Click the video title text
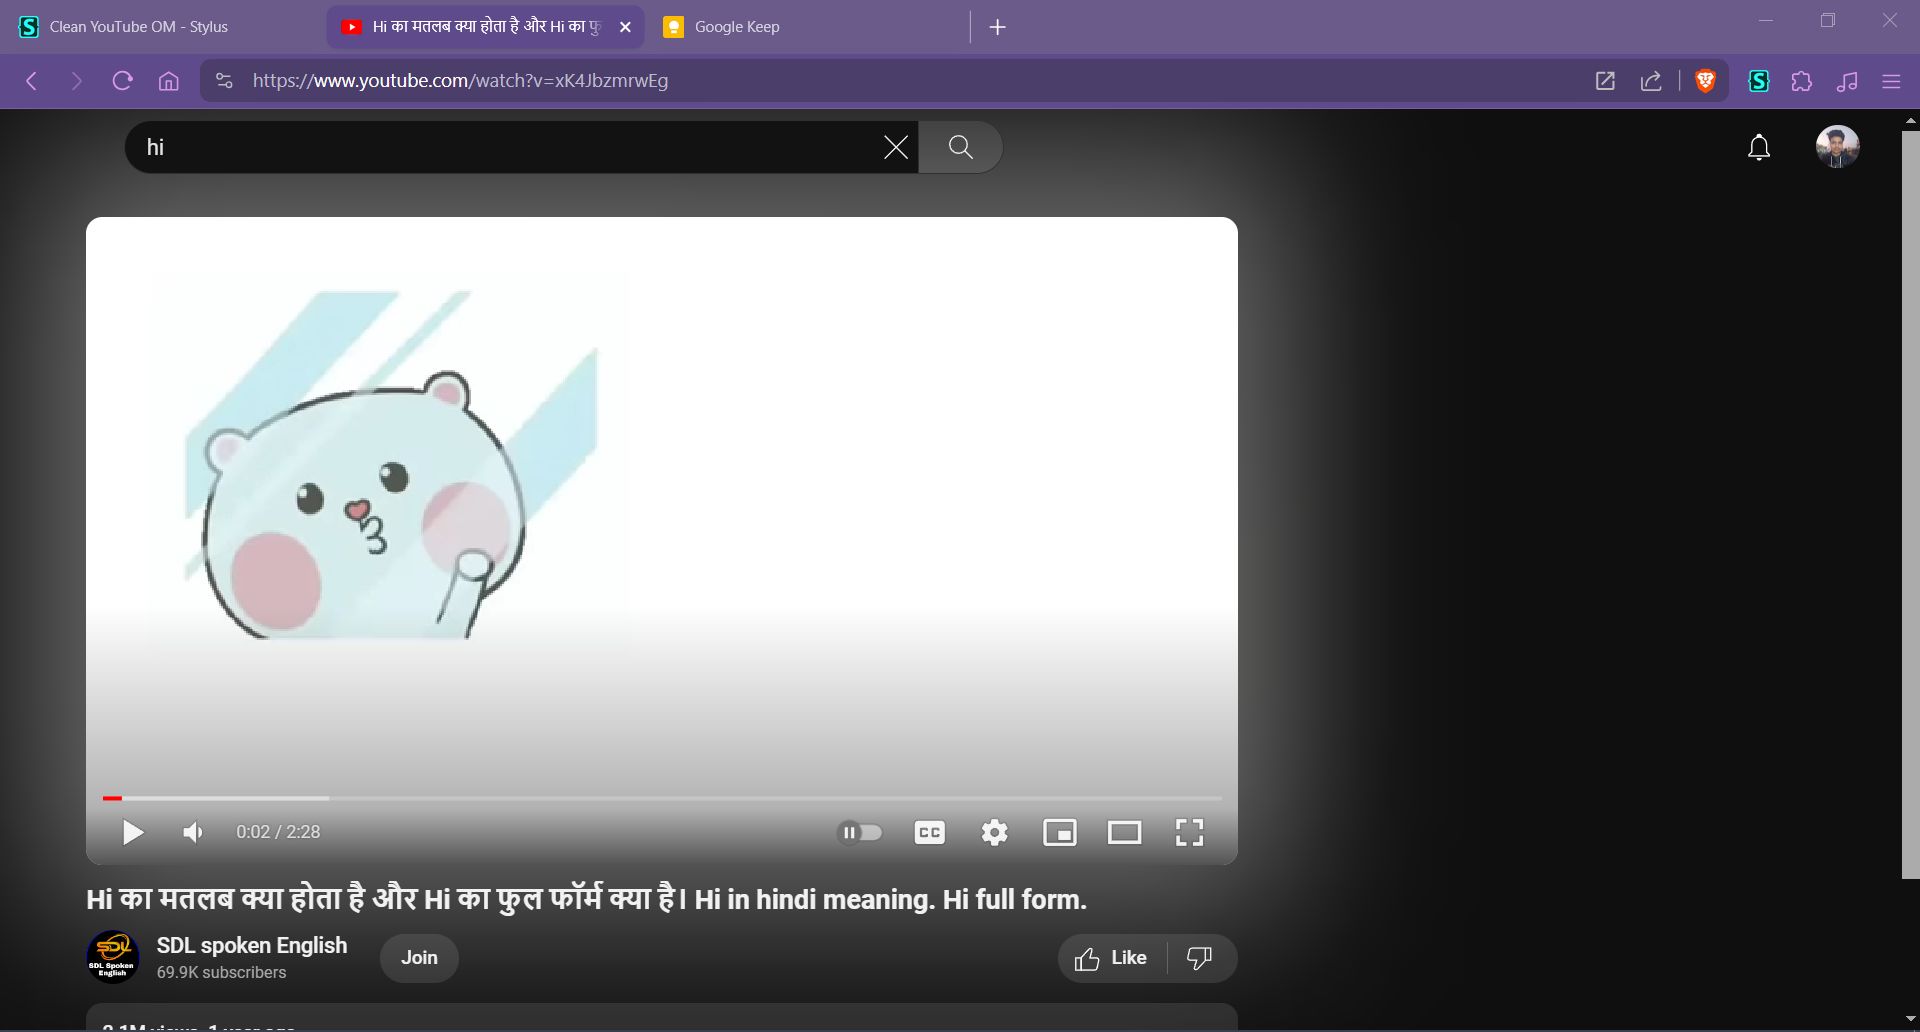The image size is (1920, 1032). pos(586,899)
